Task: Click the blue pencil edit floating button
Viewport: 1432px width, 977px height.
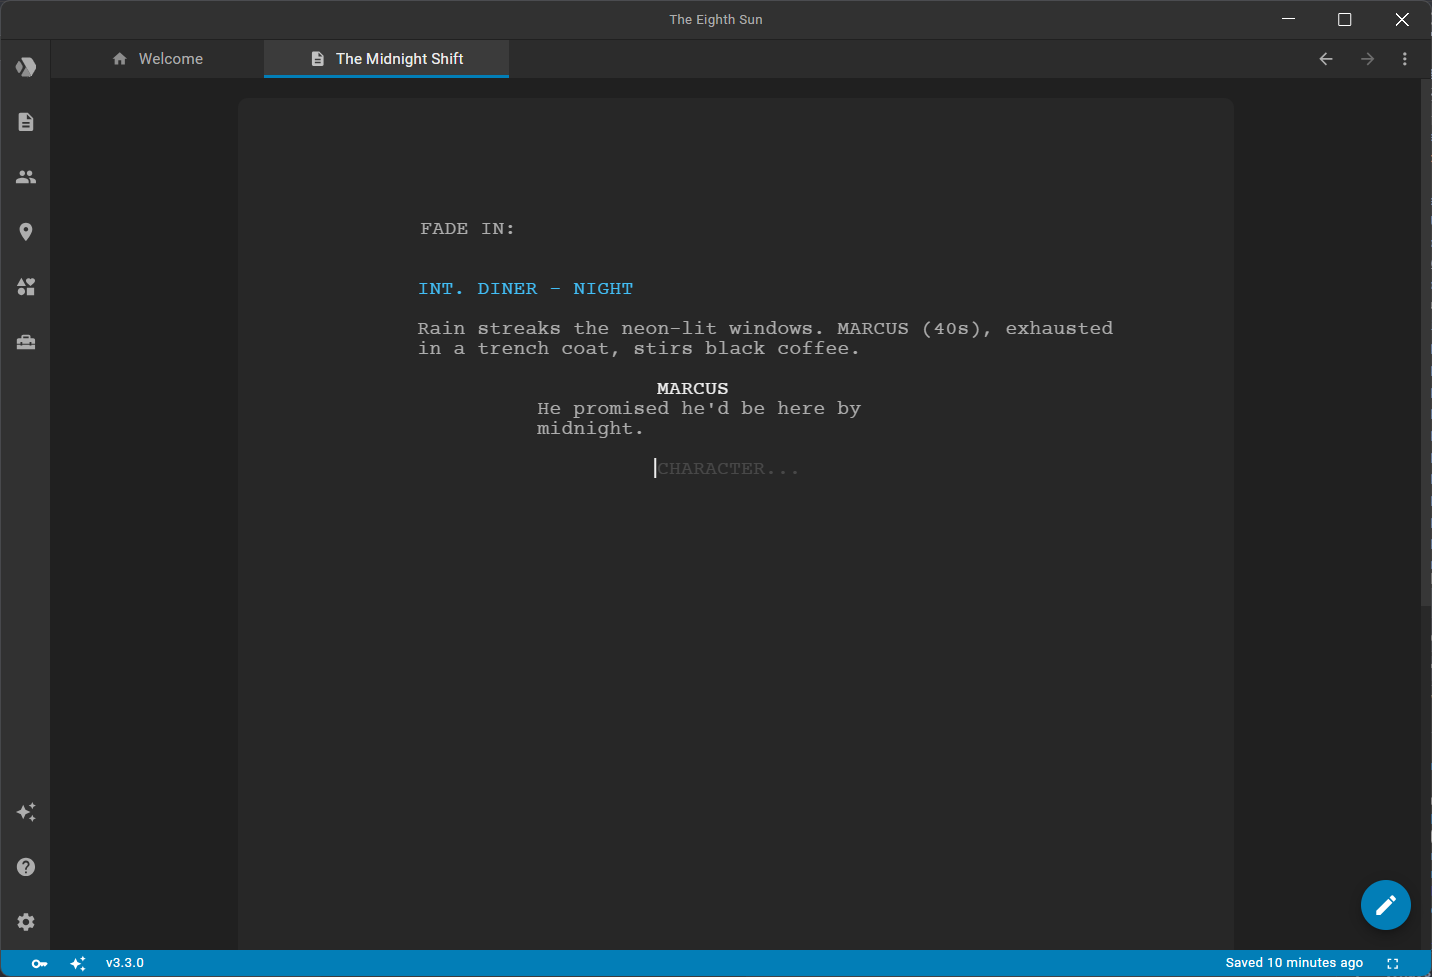Action: 1385,905
